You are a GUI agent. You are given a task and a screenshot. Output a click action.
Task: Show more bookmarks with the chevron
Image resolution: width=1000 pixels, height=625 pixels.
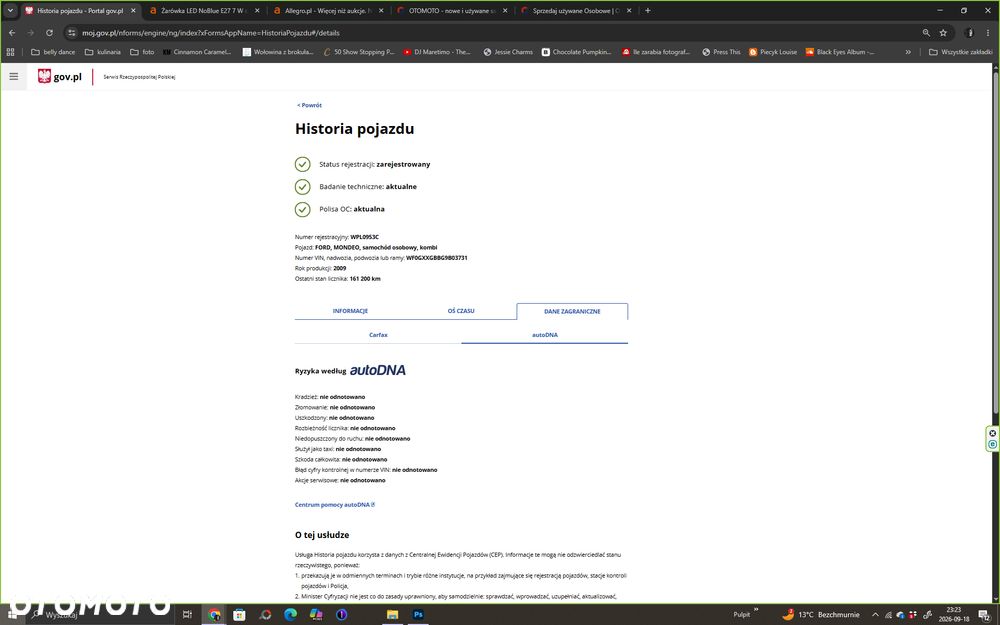click(908, 52)
